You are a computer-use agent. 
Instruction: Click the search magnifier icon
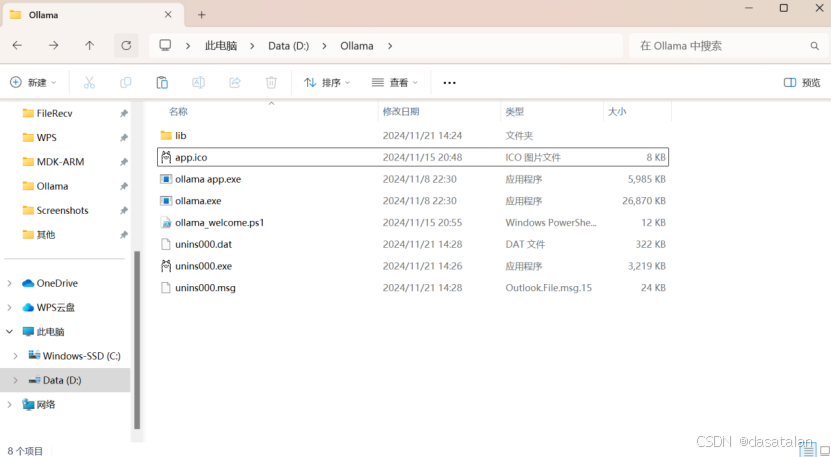[815, 46]
